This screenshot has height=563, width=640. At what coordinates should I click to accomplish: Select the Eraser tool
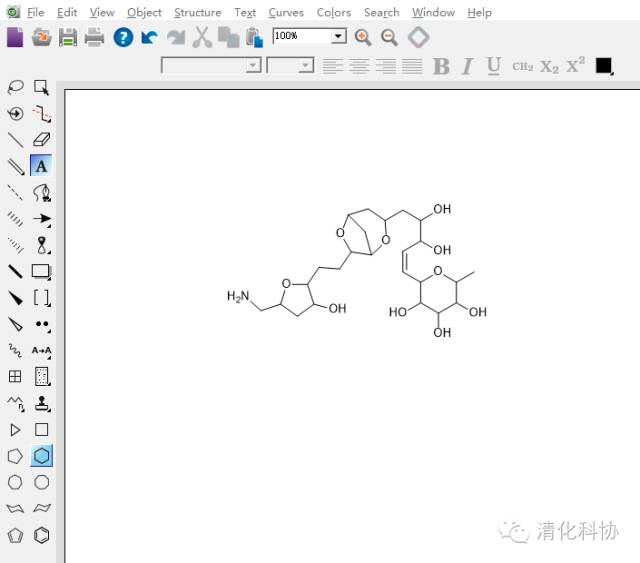pyautogui.click(x=41, y=140)
